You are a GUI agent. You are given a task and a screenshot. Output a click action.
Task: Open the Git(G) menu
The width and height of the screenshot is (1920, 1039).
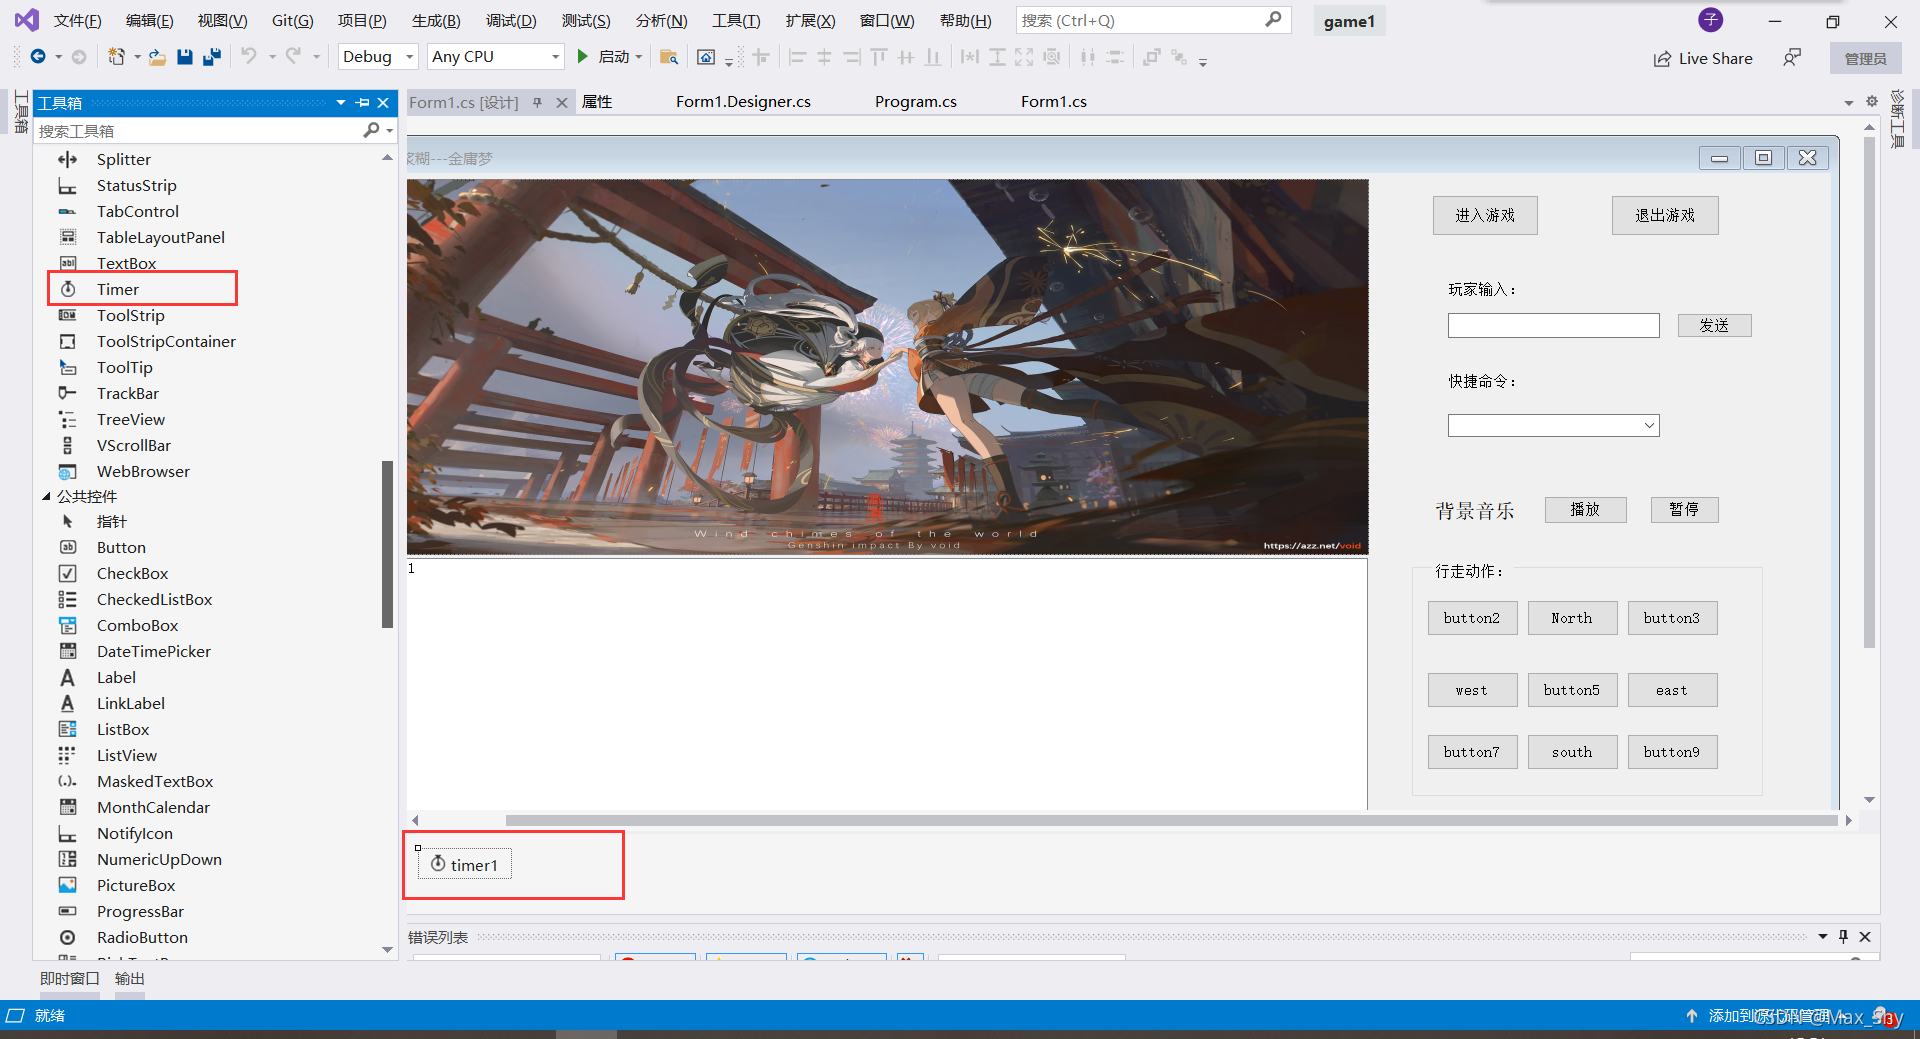tap(293, 20)
